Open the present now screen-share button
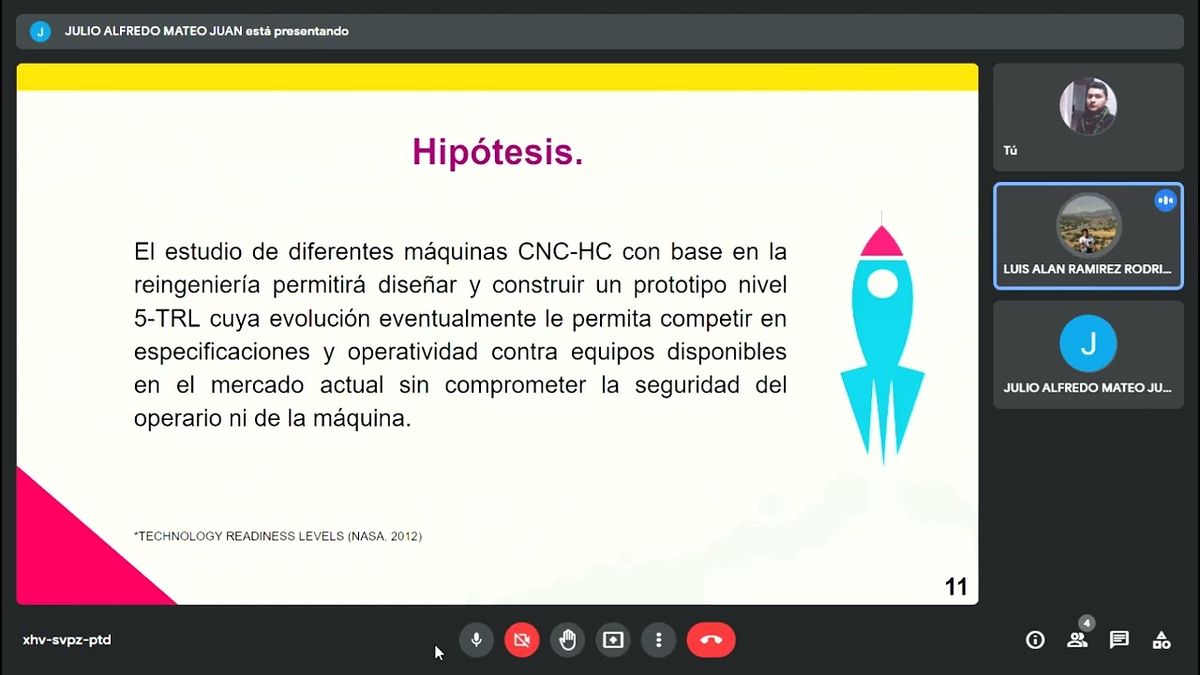 613,640
